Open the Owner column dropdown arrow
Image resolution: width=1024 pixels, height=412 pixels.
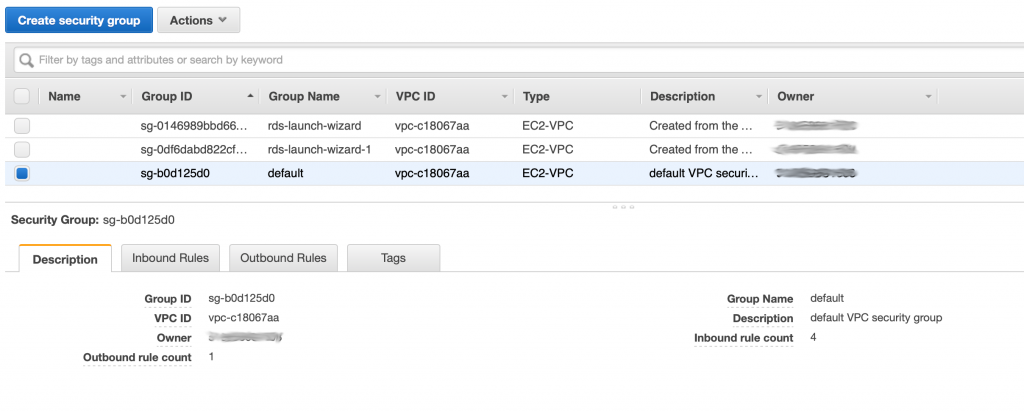[x=928, y=97]
